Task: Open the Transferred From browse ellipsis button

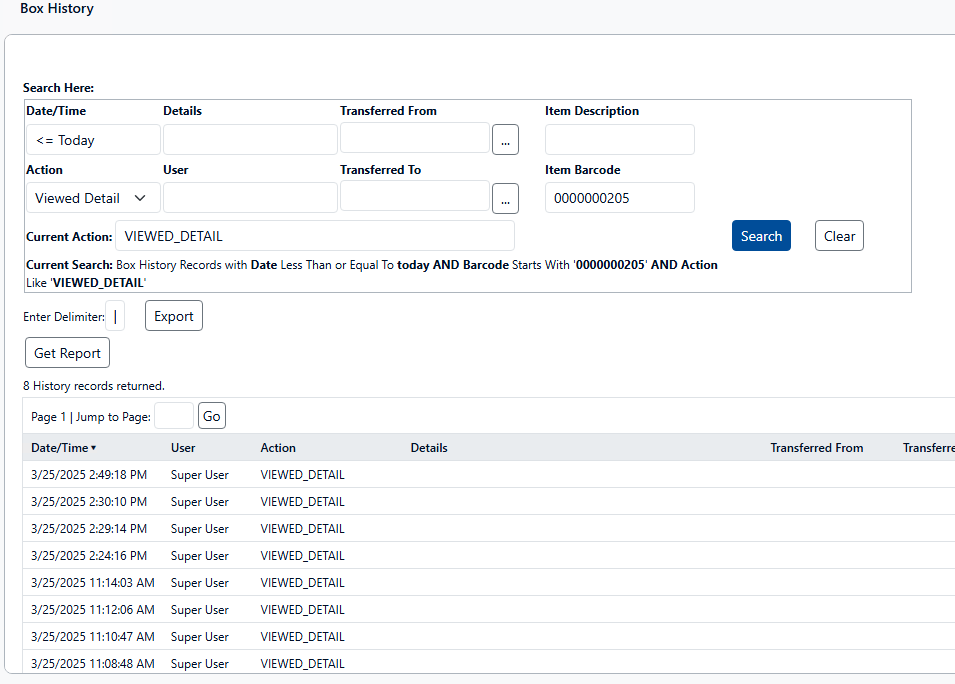Action: tap(505, 140)
